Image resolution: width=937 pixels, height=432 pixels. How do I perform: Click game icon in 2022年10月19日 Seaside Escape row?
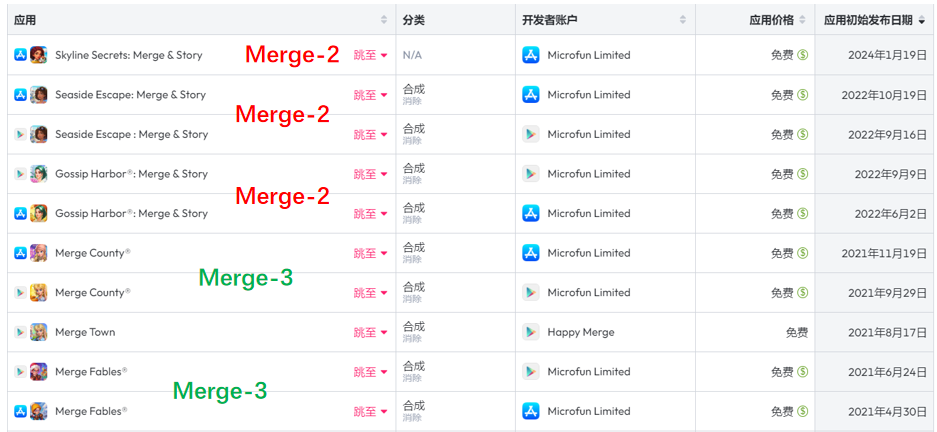click(39, 95)
